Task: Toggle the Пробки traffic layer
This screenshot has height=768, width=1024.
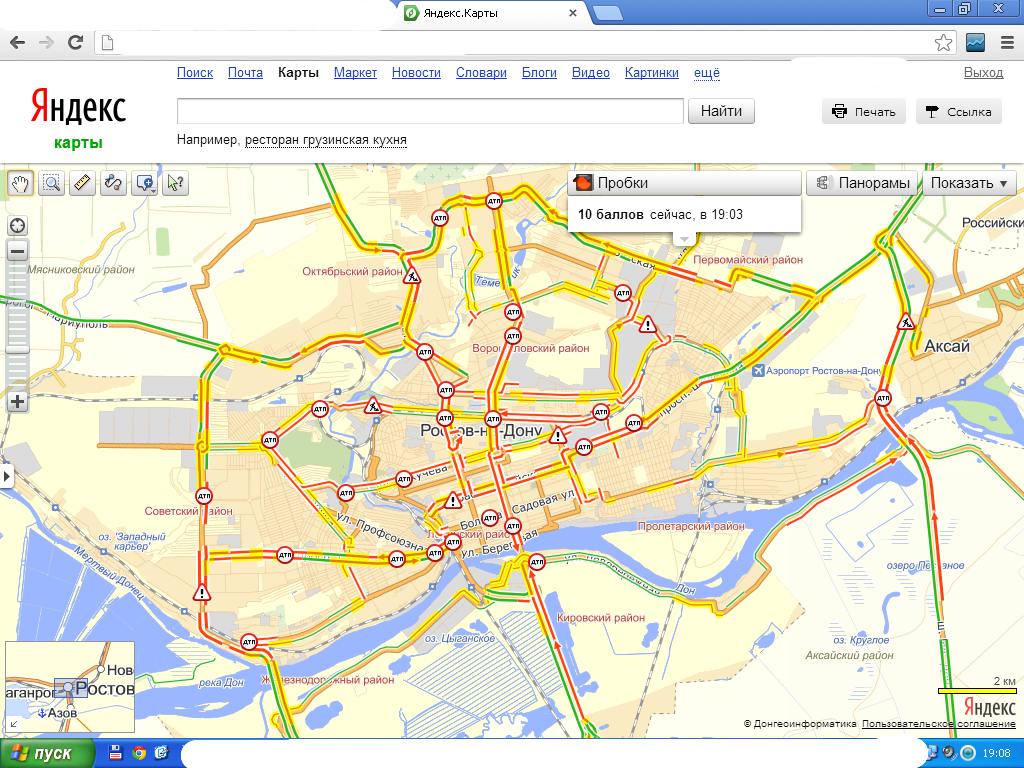Action: click(684, 183)
